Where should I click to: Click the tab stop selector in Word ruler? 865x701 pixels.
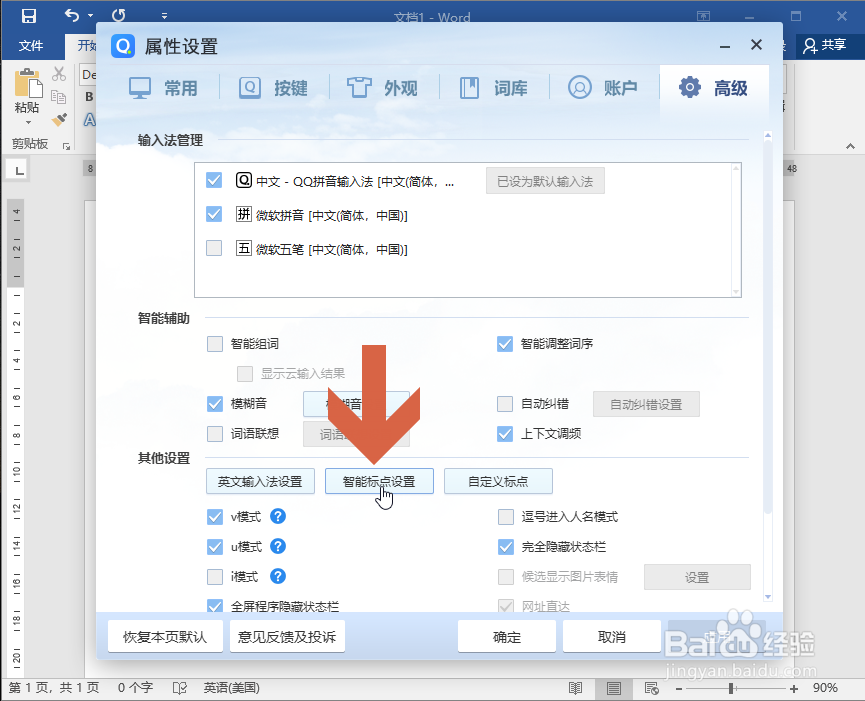19,169
